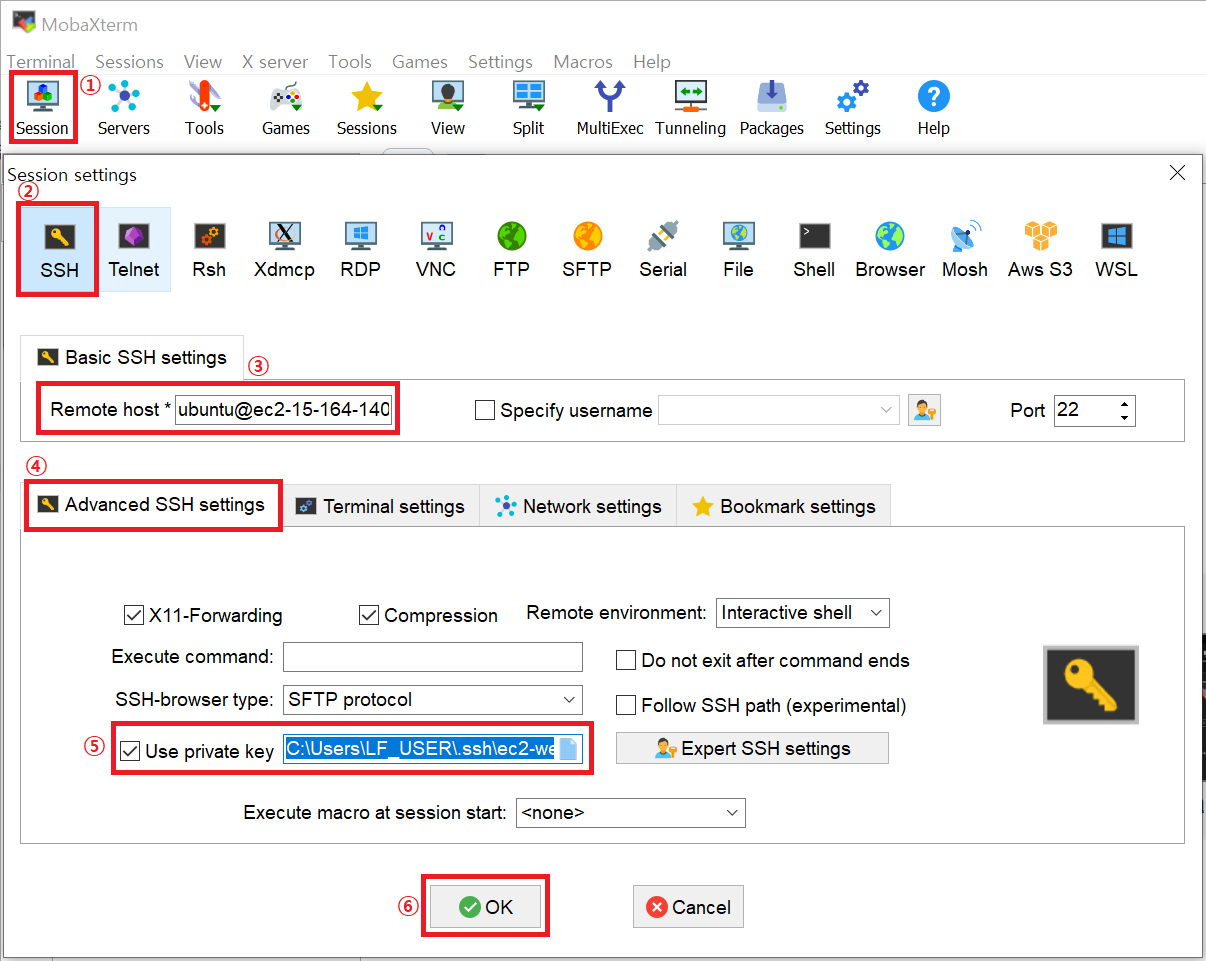The height and width of the screenshot is (961, 1206).
Task: Open the Games menu in menu bar
Action: [x=420, y=62]
